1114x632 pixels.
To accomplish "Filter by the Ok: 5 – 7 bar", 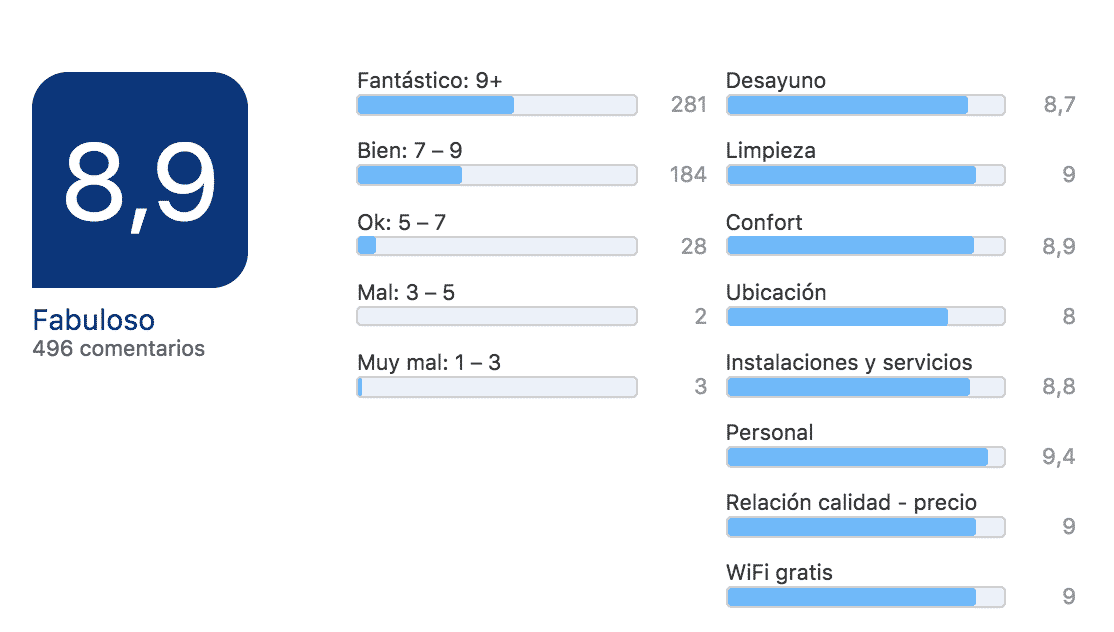I will (497, 246).
